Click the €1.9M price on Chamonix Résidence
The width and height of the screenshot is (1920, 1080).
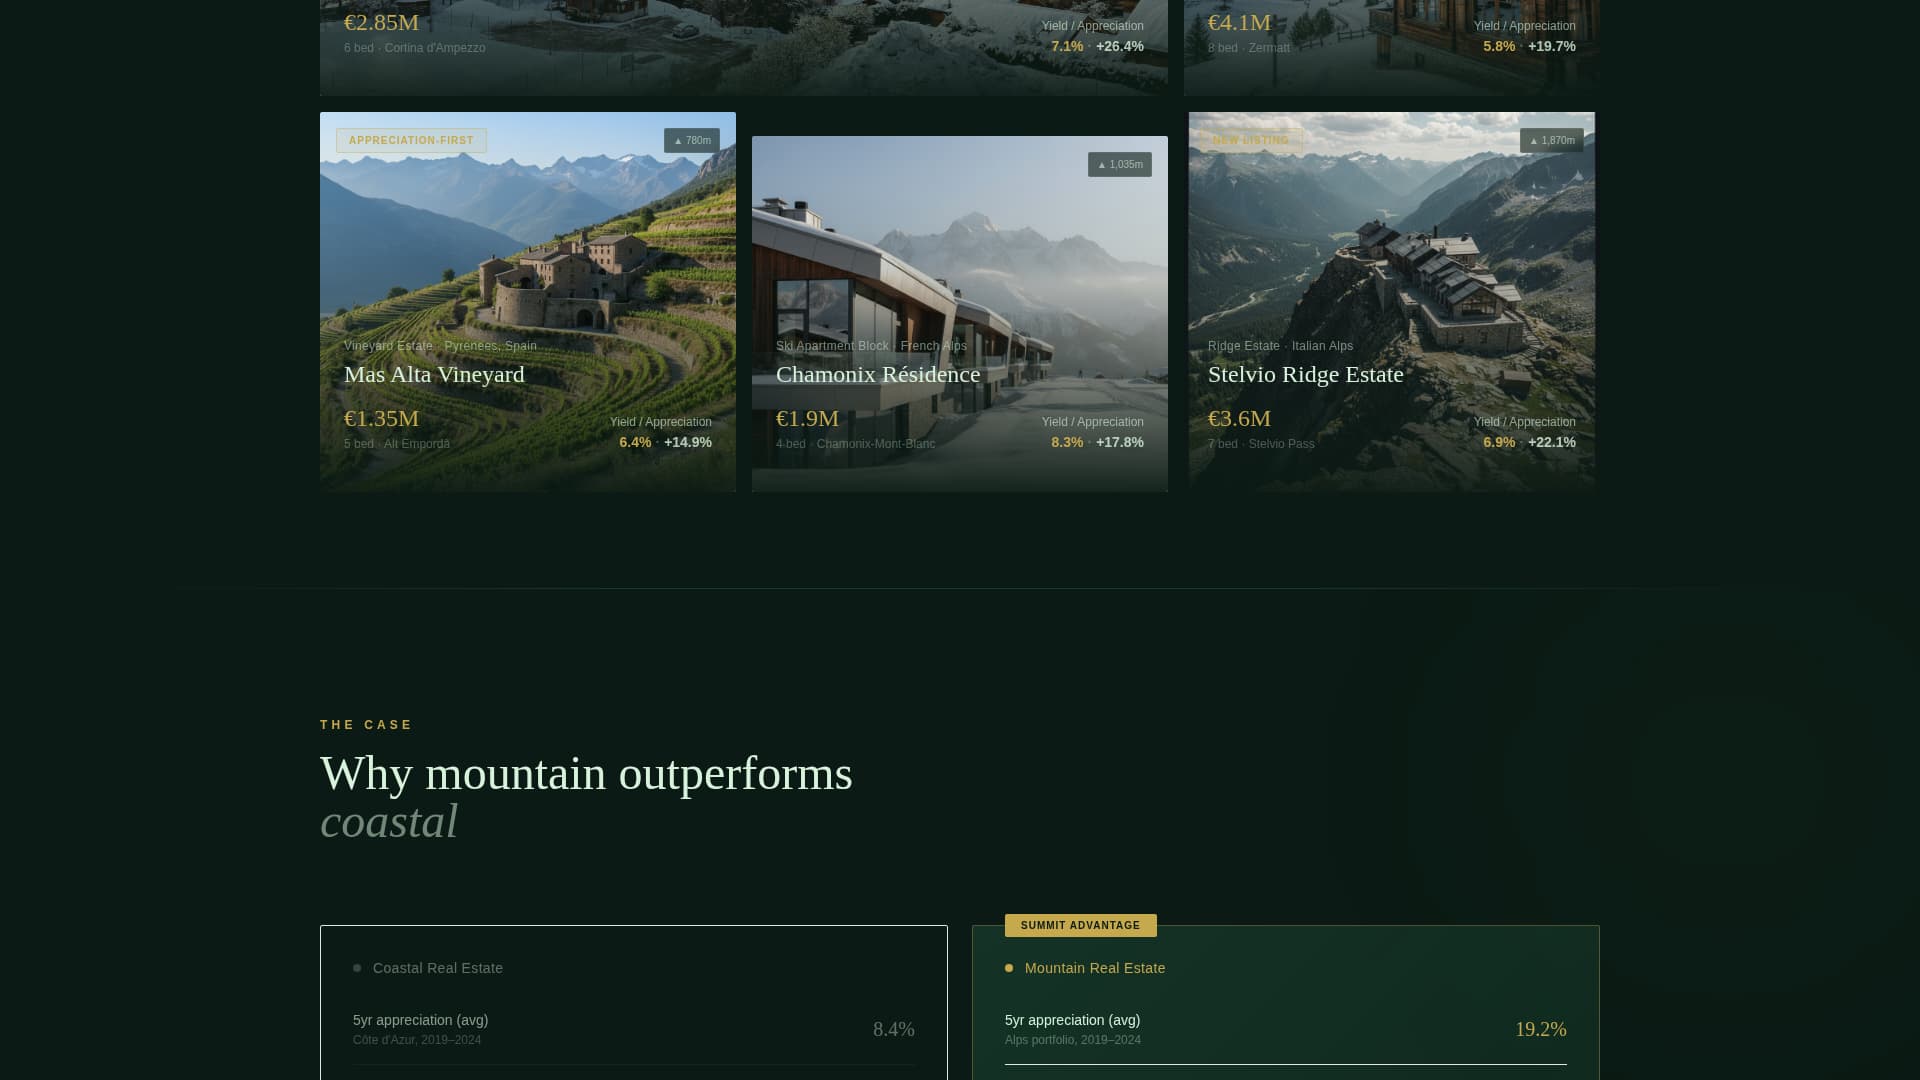coord(807,419)
